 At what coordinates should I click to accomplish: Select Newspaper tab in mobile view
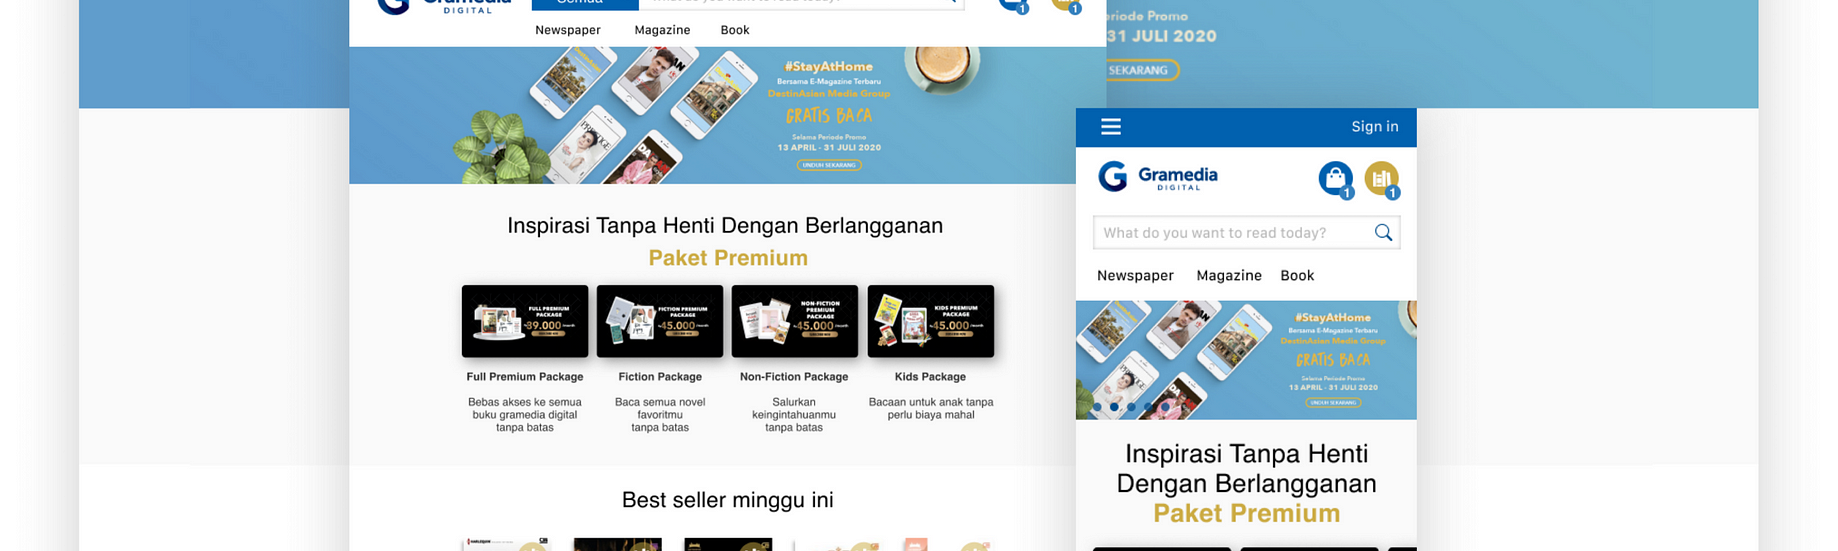1135,276
